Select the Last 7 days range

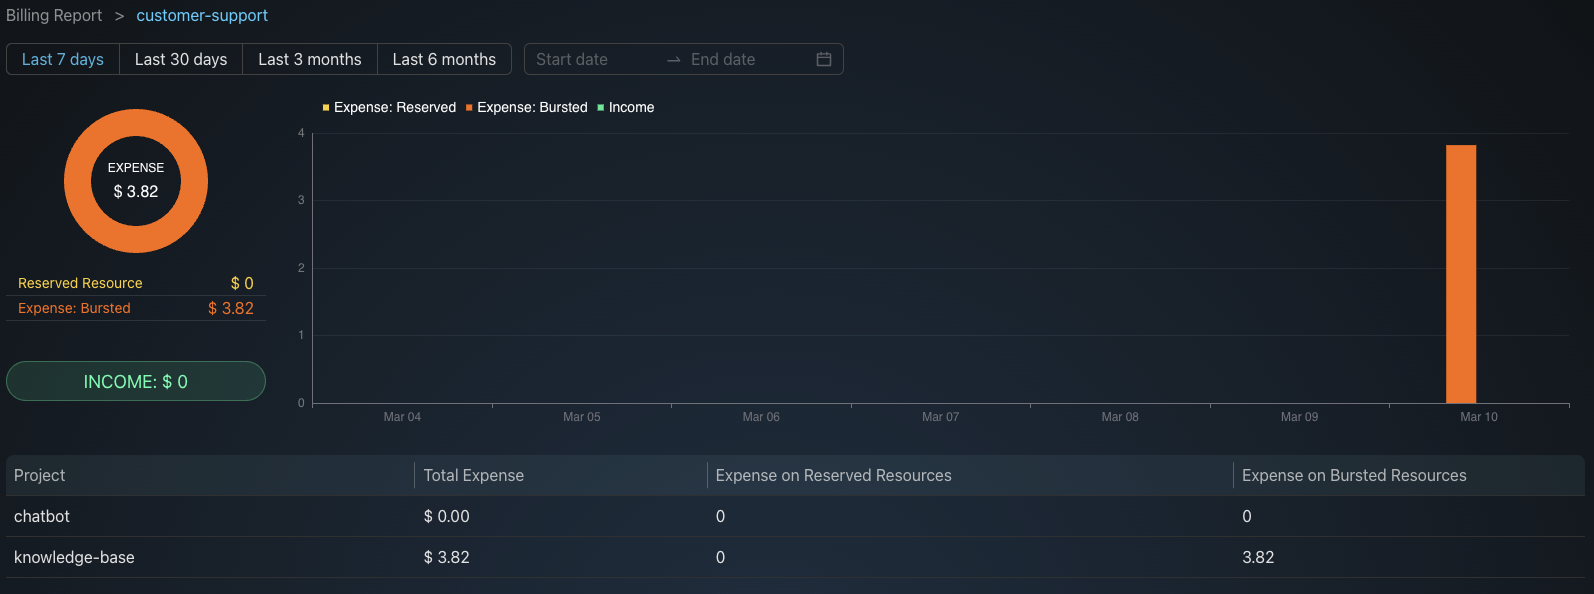click(63, 59)
